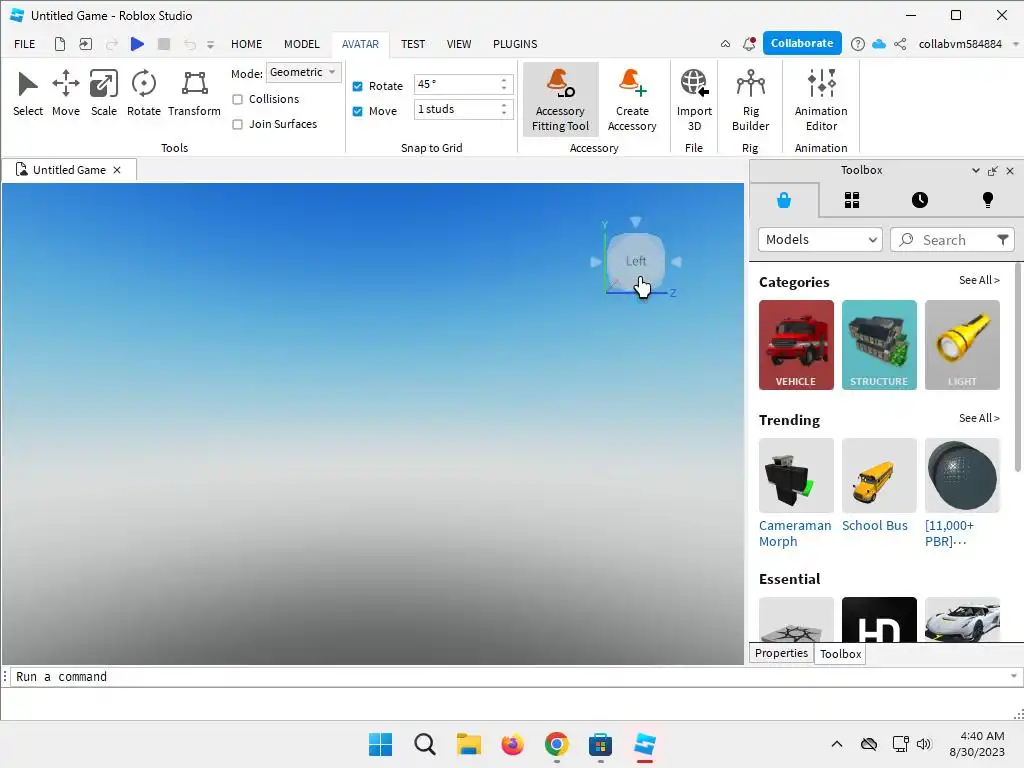Open Toolbox Inventory grid tab
The height and width of the screenshot is (768, 1024).
pyautogui.click(x=852, y=200)
